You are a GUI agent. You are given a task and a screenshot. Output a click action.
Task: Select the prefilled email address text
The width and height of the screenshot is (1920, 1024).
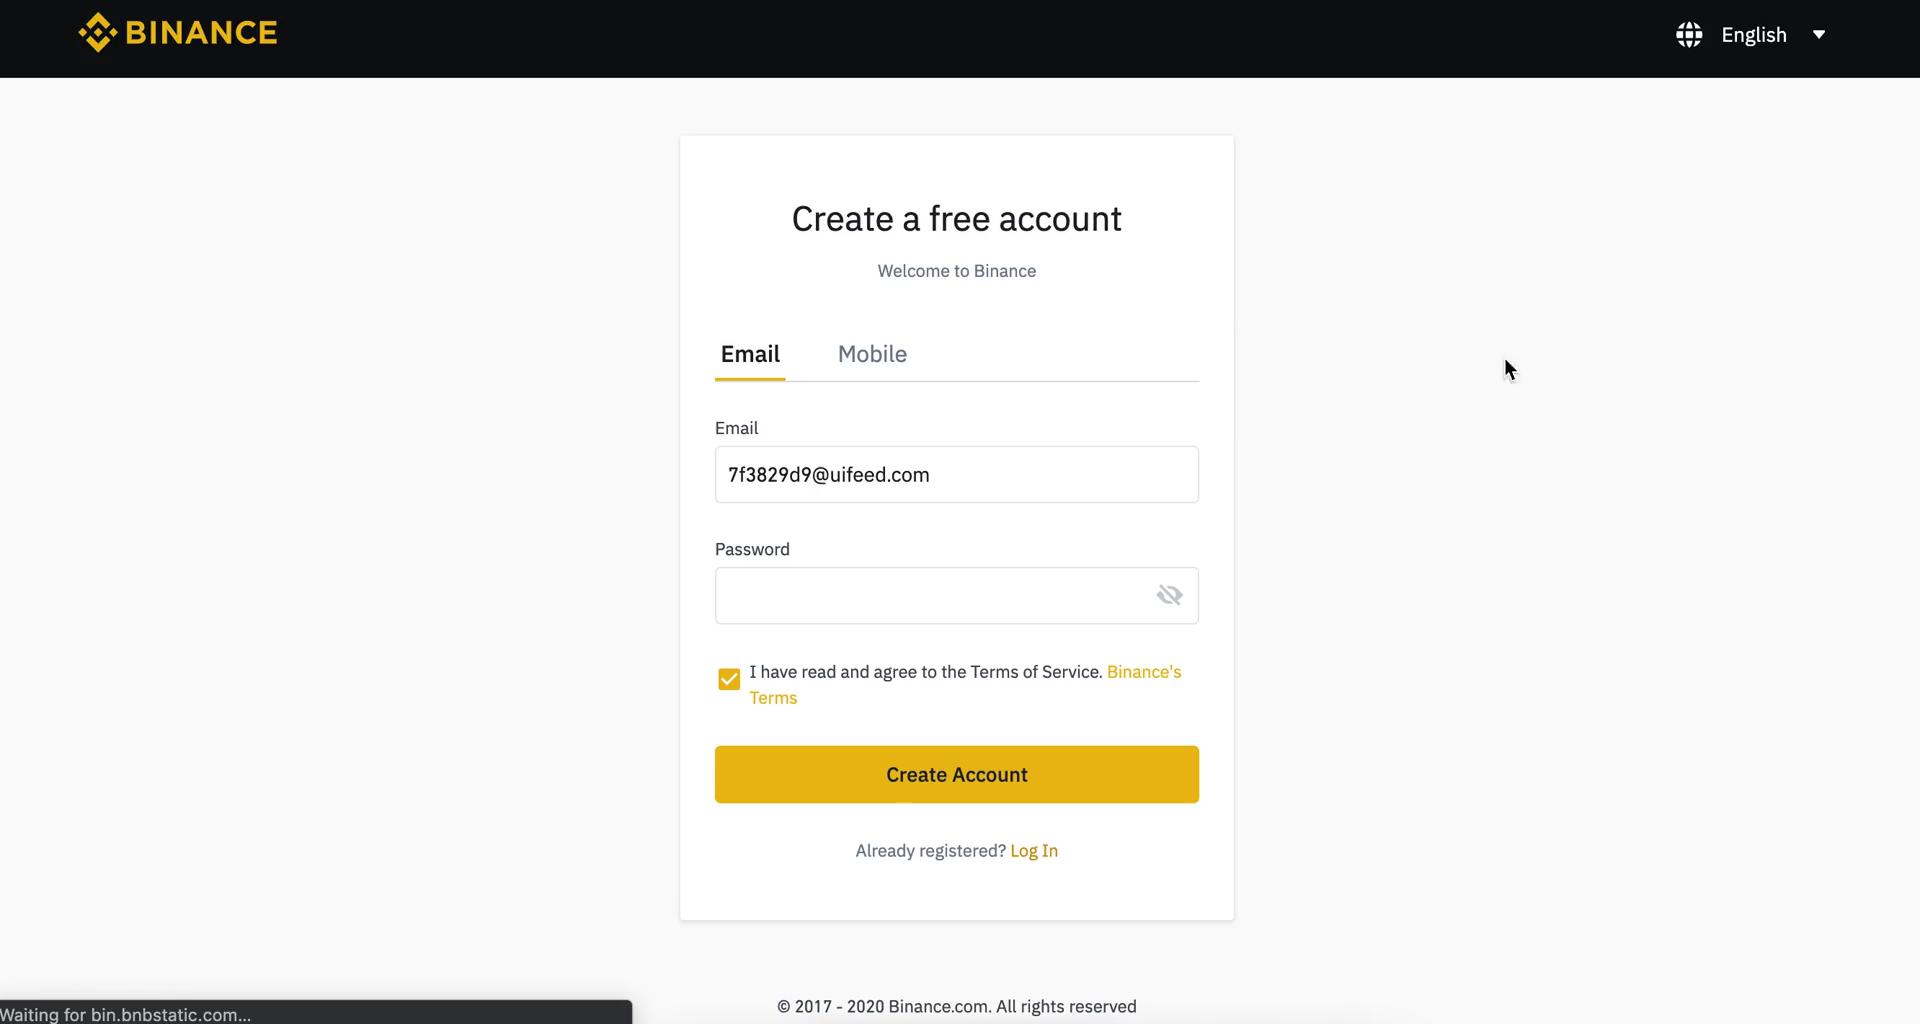tap(827, 474)
